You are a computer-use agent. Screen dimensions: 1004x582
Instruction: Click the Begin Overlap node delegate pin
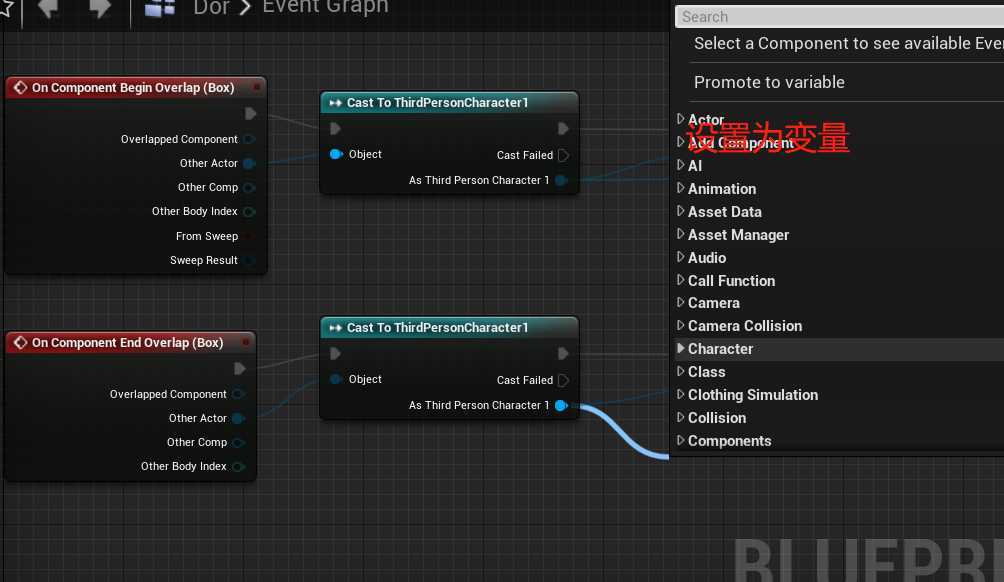(257, 87)
